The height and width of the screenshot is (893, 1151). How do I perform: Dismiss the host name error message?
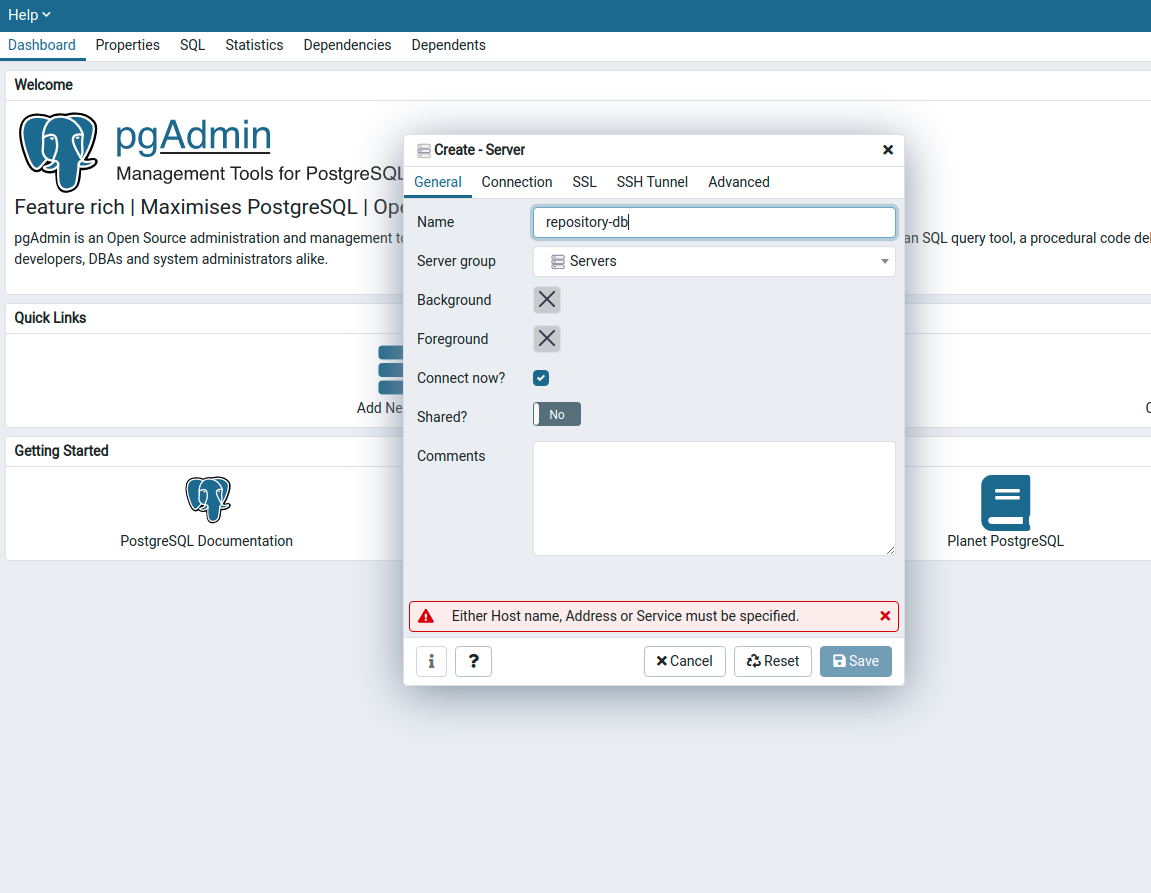coord(885,616)
